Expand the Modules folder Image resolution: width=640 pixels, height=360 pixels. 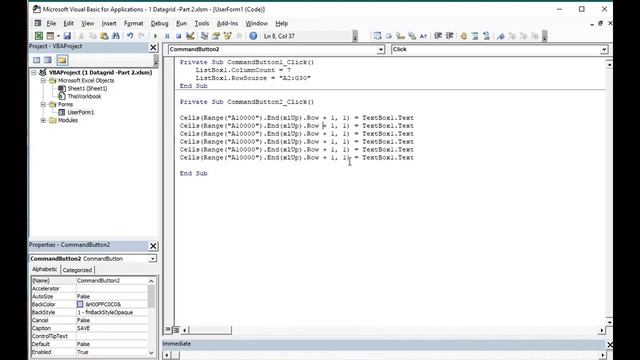pyautogui.click(x=43, y=120)
